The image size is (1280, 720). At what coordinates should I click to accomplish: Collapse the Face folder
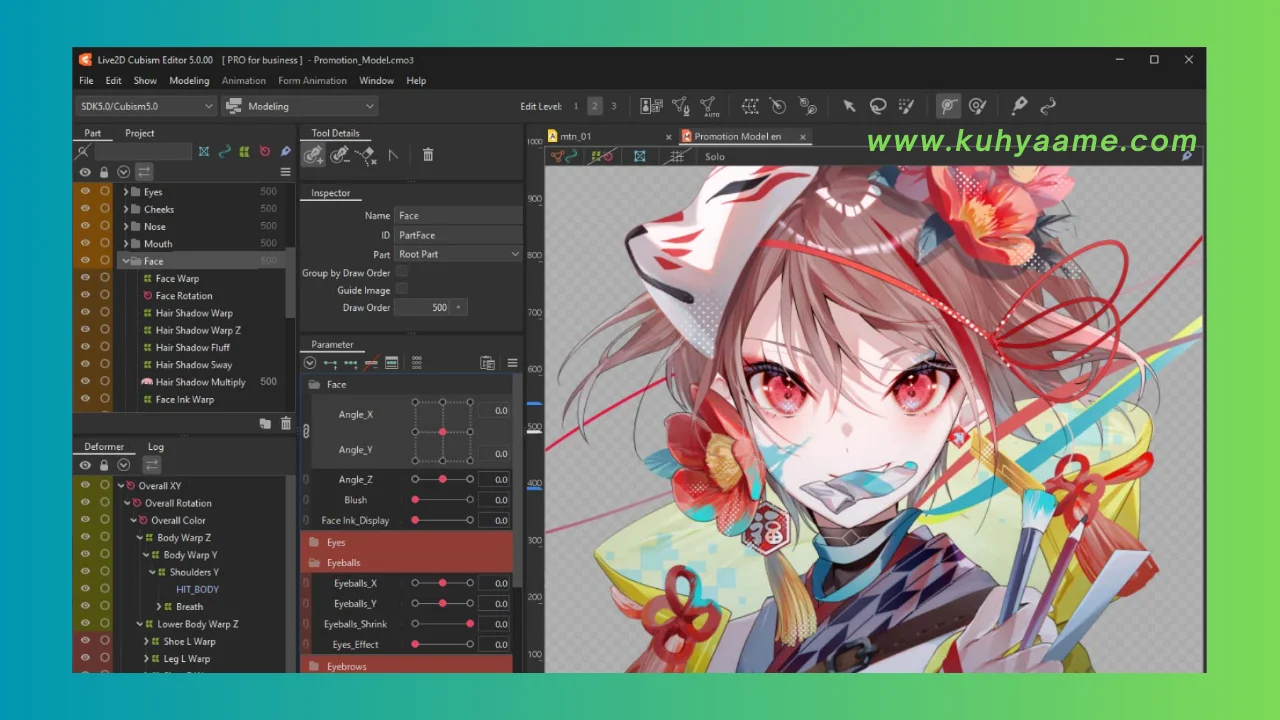(x=126, y=261)
